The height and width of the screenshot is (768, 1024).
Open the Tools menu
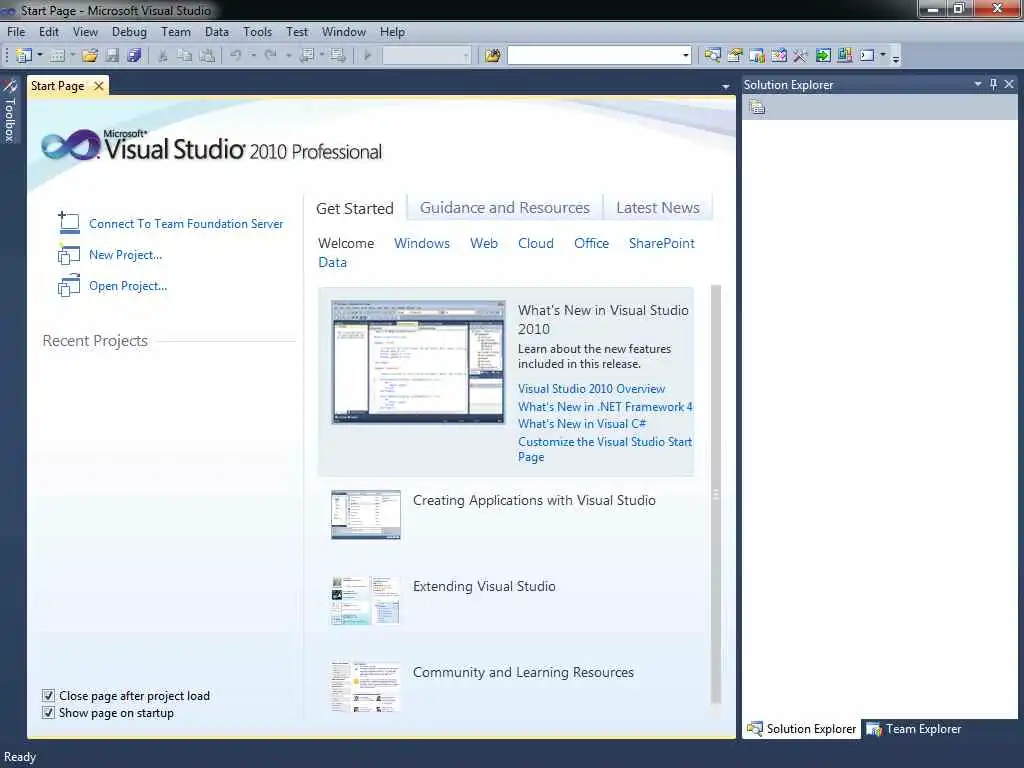click(257, 31)
